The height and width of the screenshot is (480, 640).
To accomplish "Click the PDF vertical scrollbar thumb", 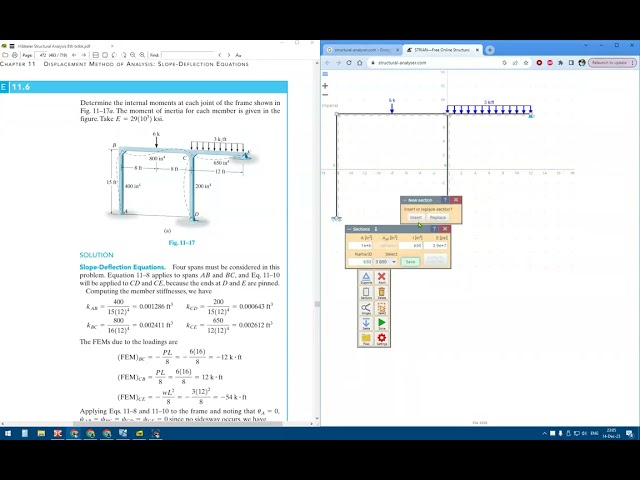I will 317,304.
